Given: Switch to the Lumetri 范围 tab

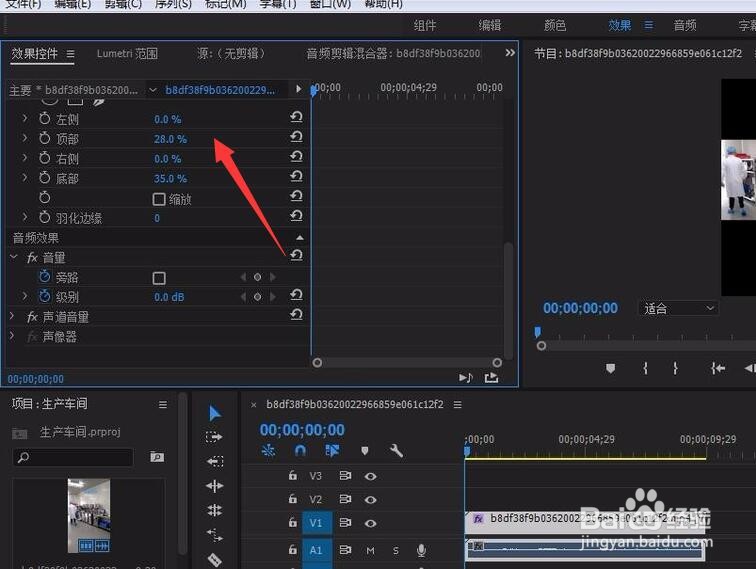Looking at the screenshot, I should [x=127, y=54].
